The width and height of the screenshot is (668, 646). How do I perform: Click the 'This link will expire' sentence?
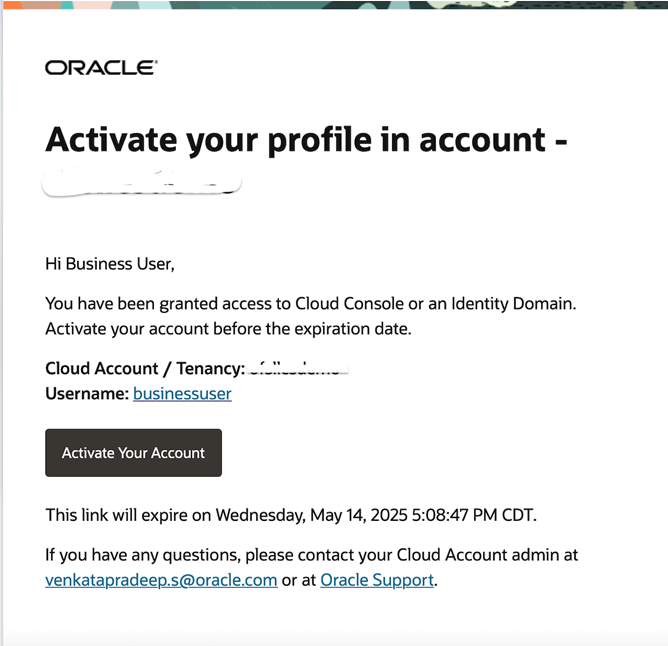(x=291, y=515)
